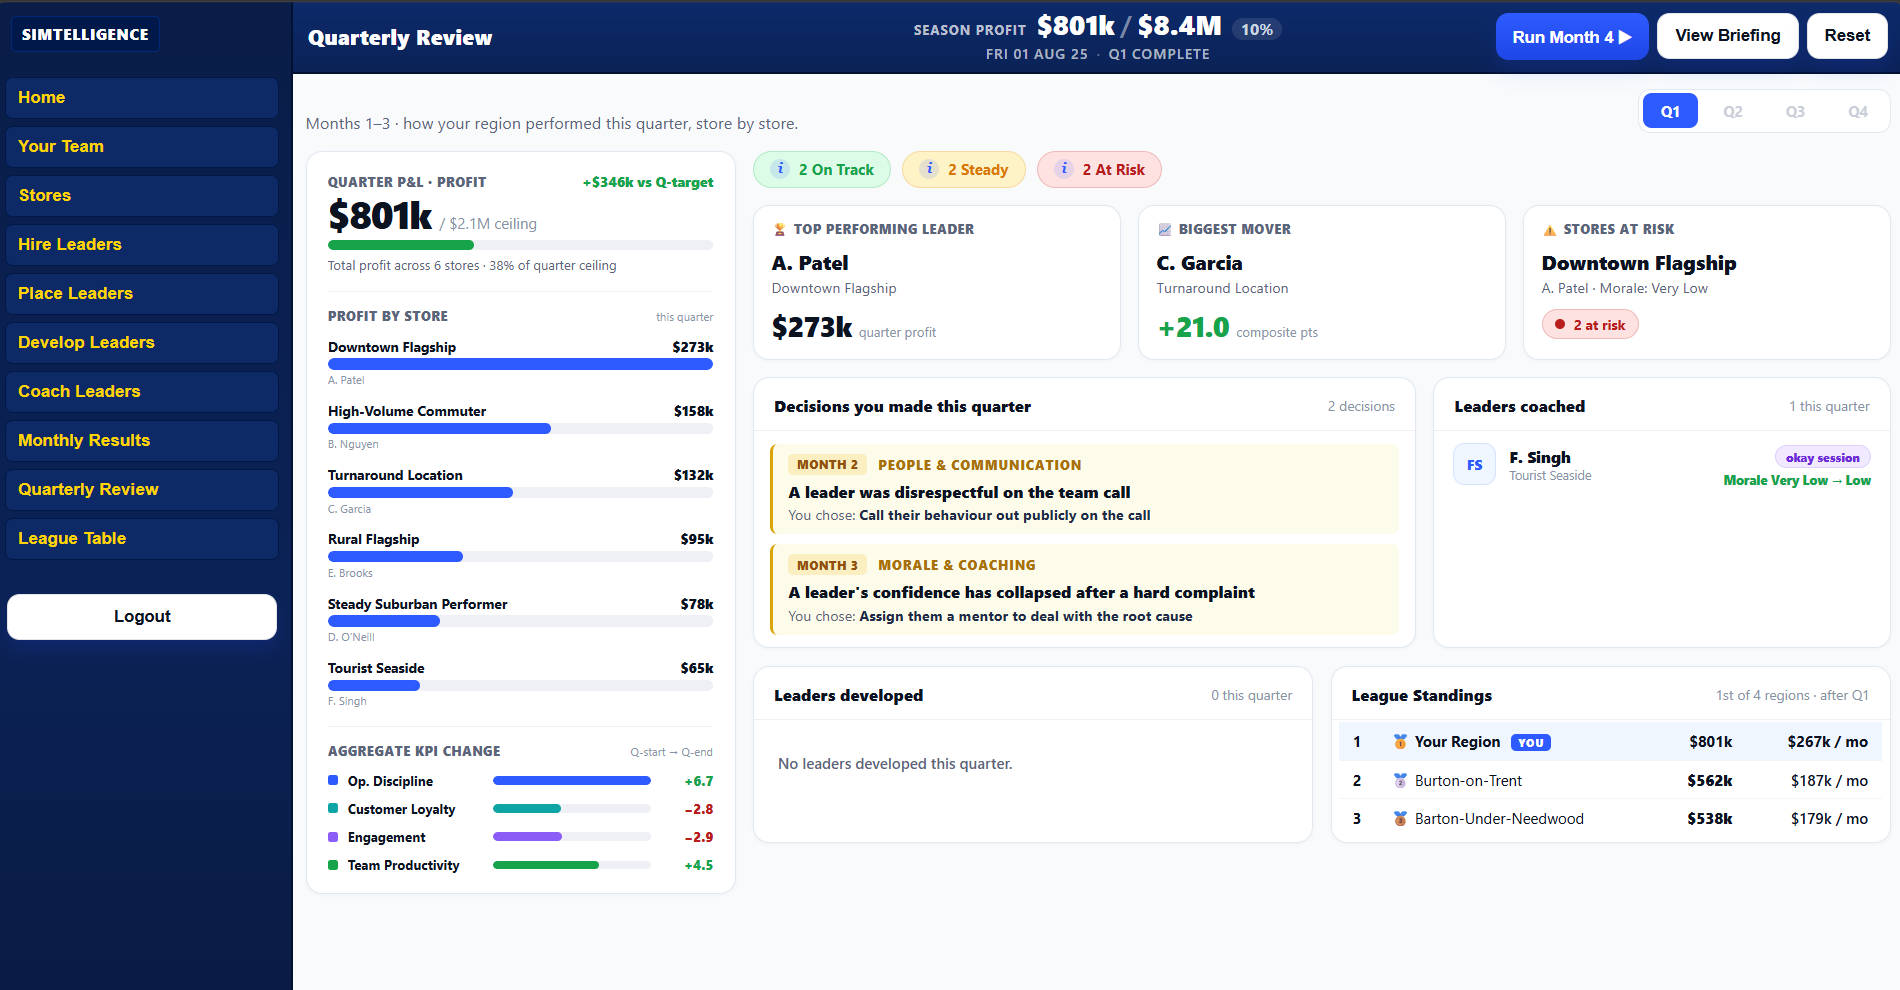Click the teal Customer Loyalty legend square
This screenshot has height=990, width=1900.
coord(333,808)
